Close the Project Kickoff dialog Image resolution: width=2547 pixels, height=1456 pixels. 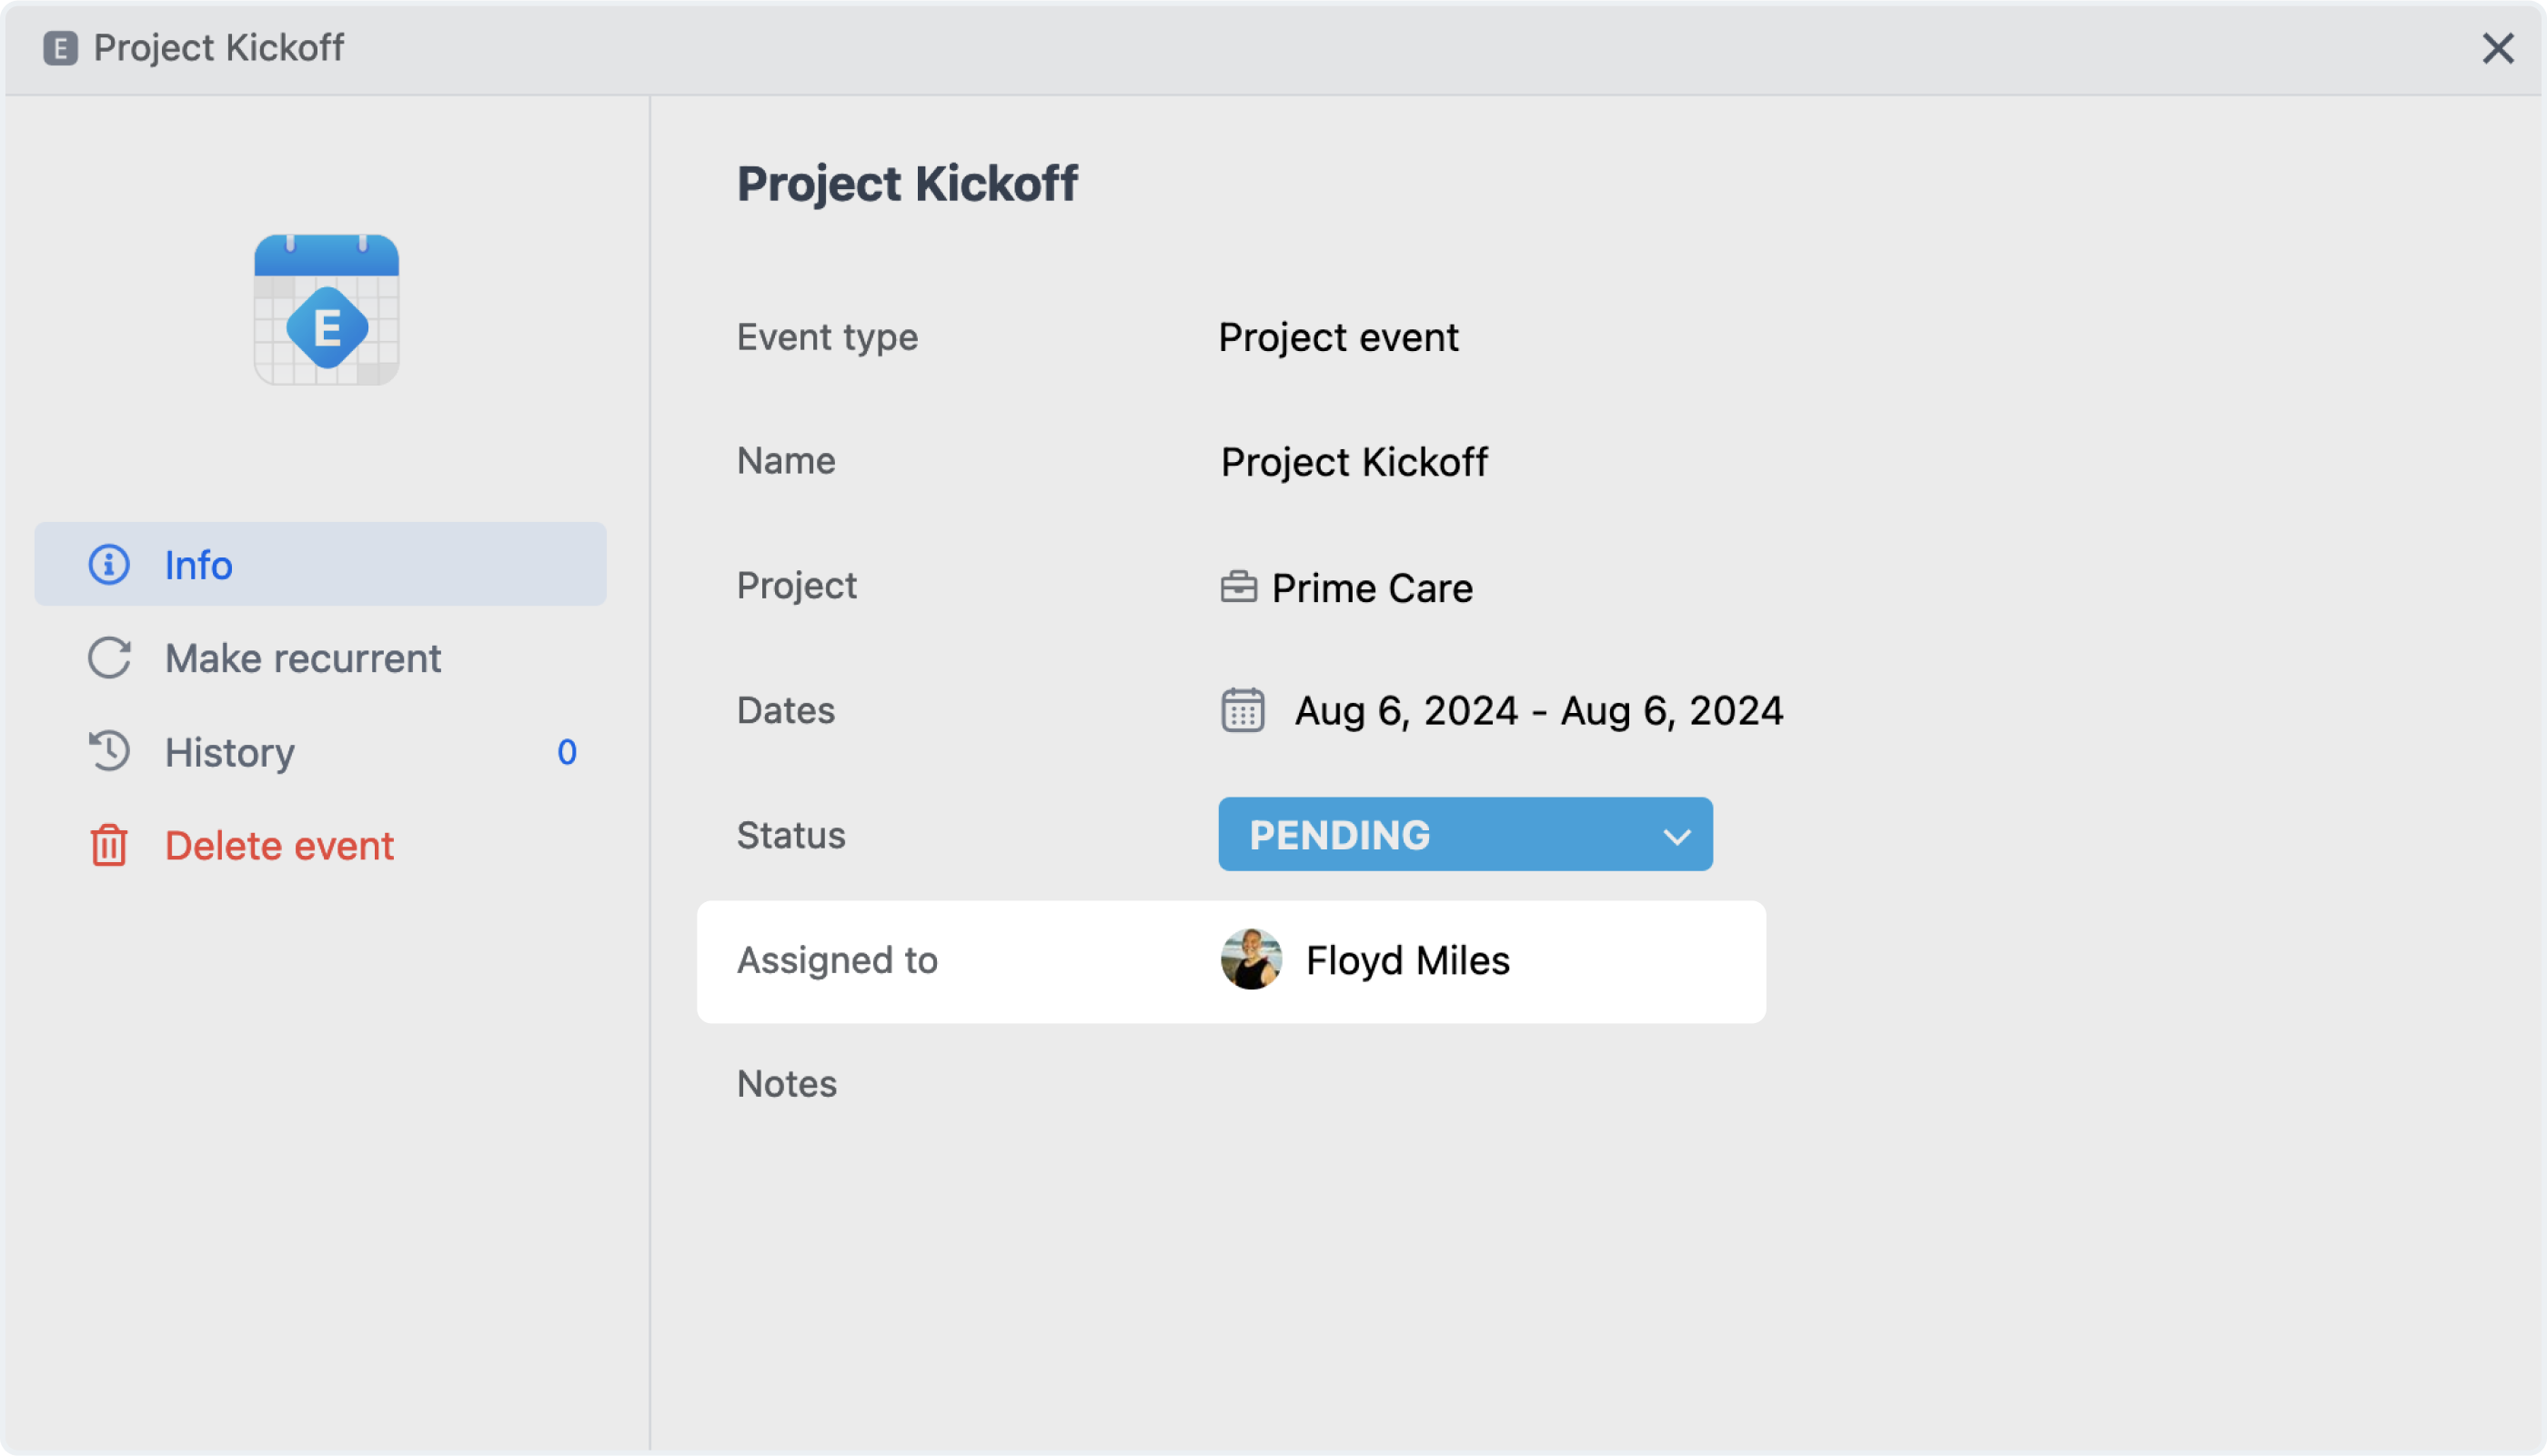[2498, 48]
